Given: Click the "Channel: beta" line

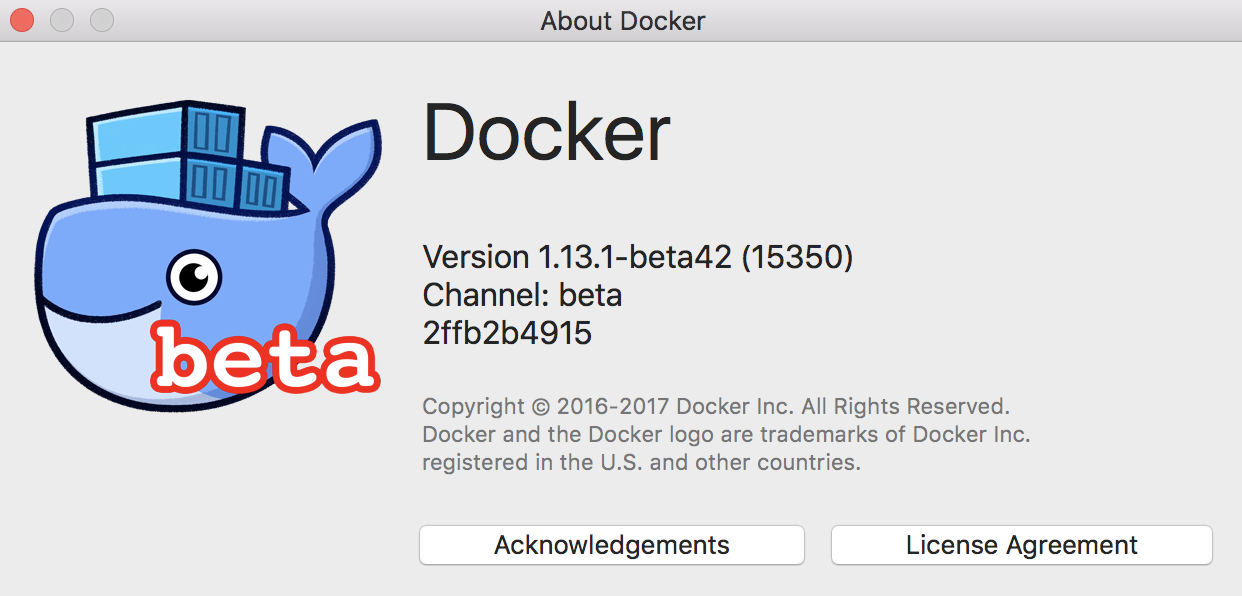Looking at the screenshot, I should 523,295.
